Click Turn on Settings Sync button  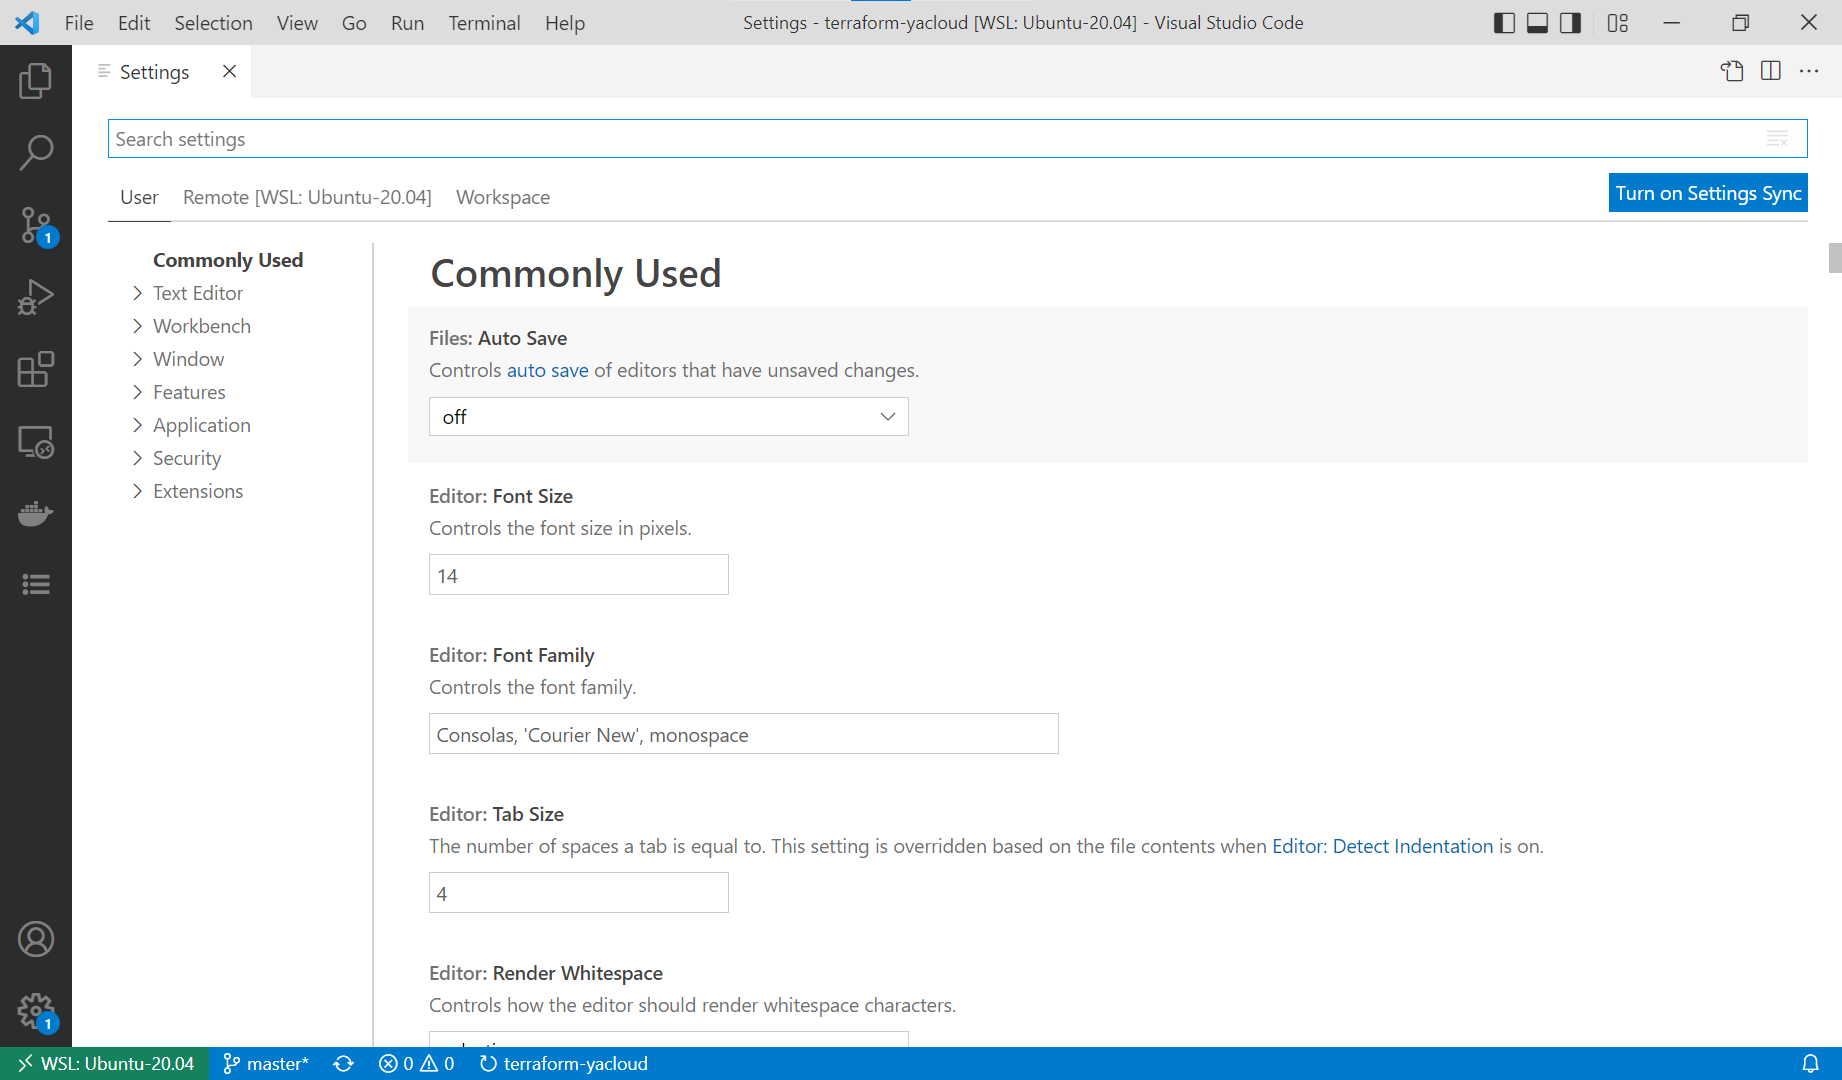point(1708,193)
